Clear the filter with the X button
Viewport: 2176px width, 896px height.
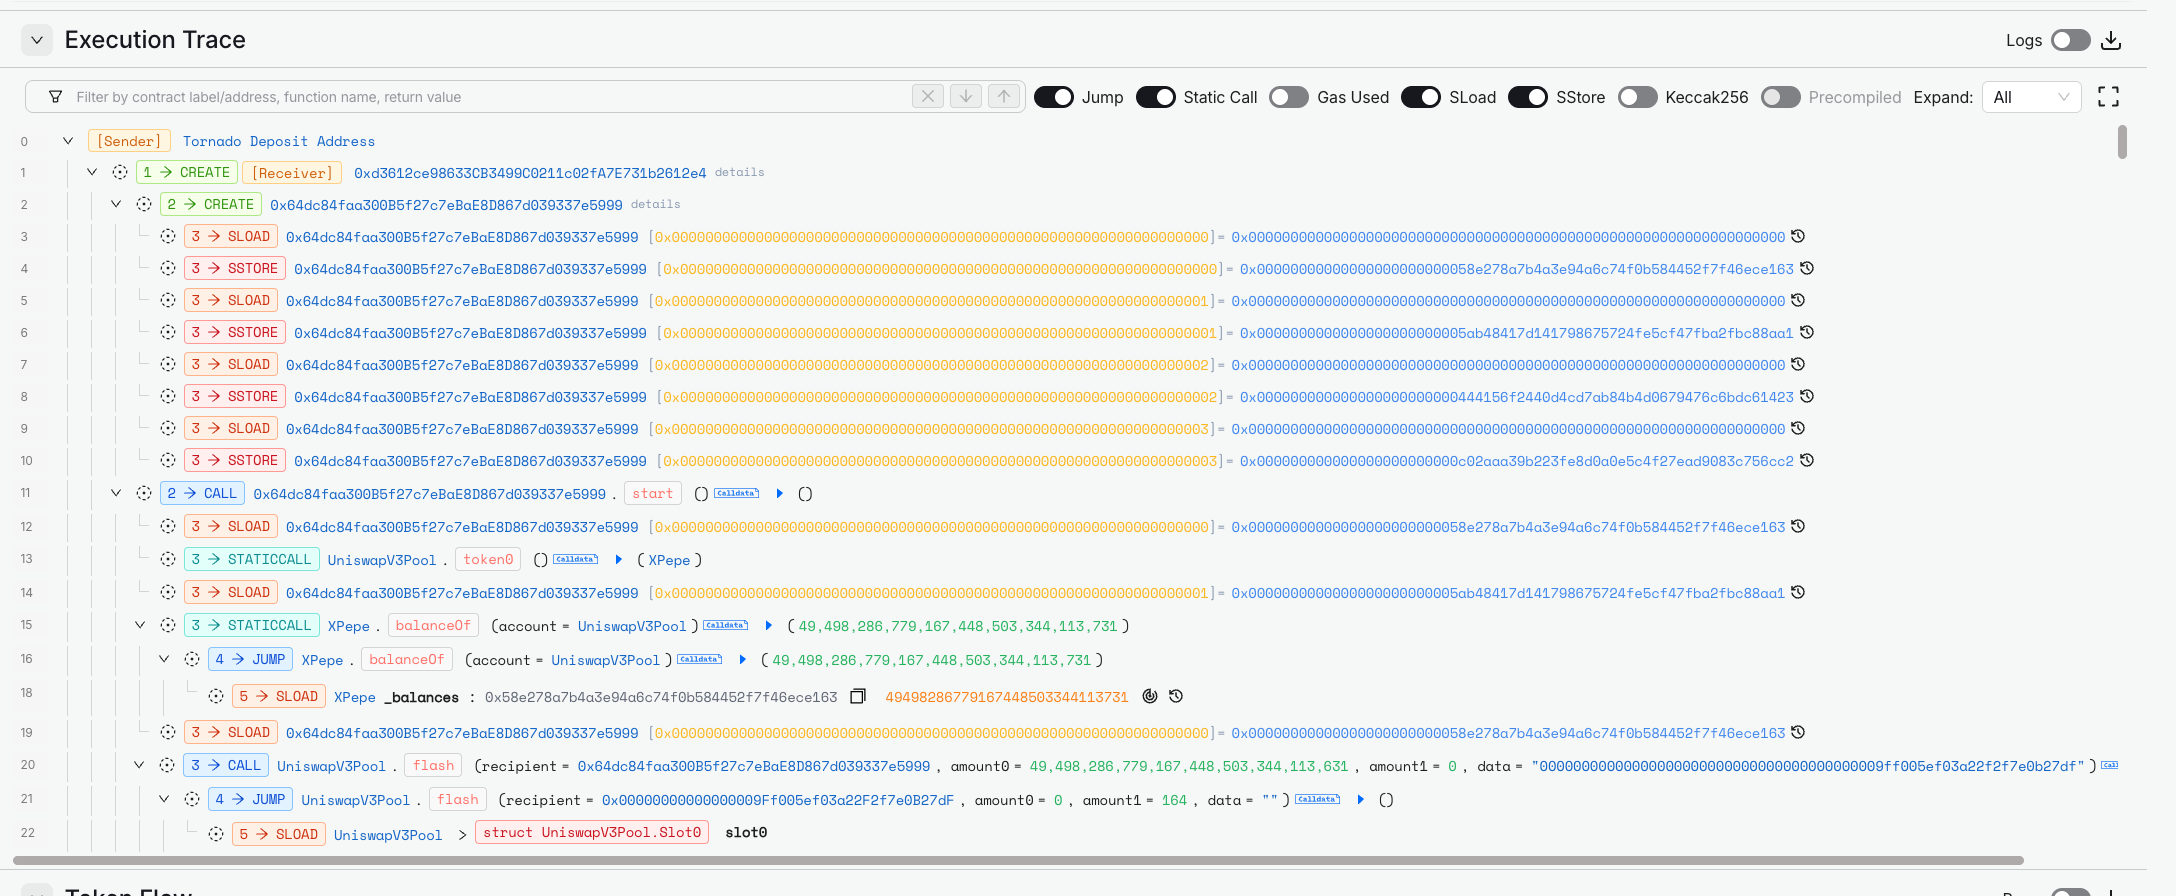[927, 96]
